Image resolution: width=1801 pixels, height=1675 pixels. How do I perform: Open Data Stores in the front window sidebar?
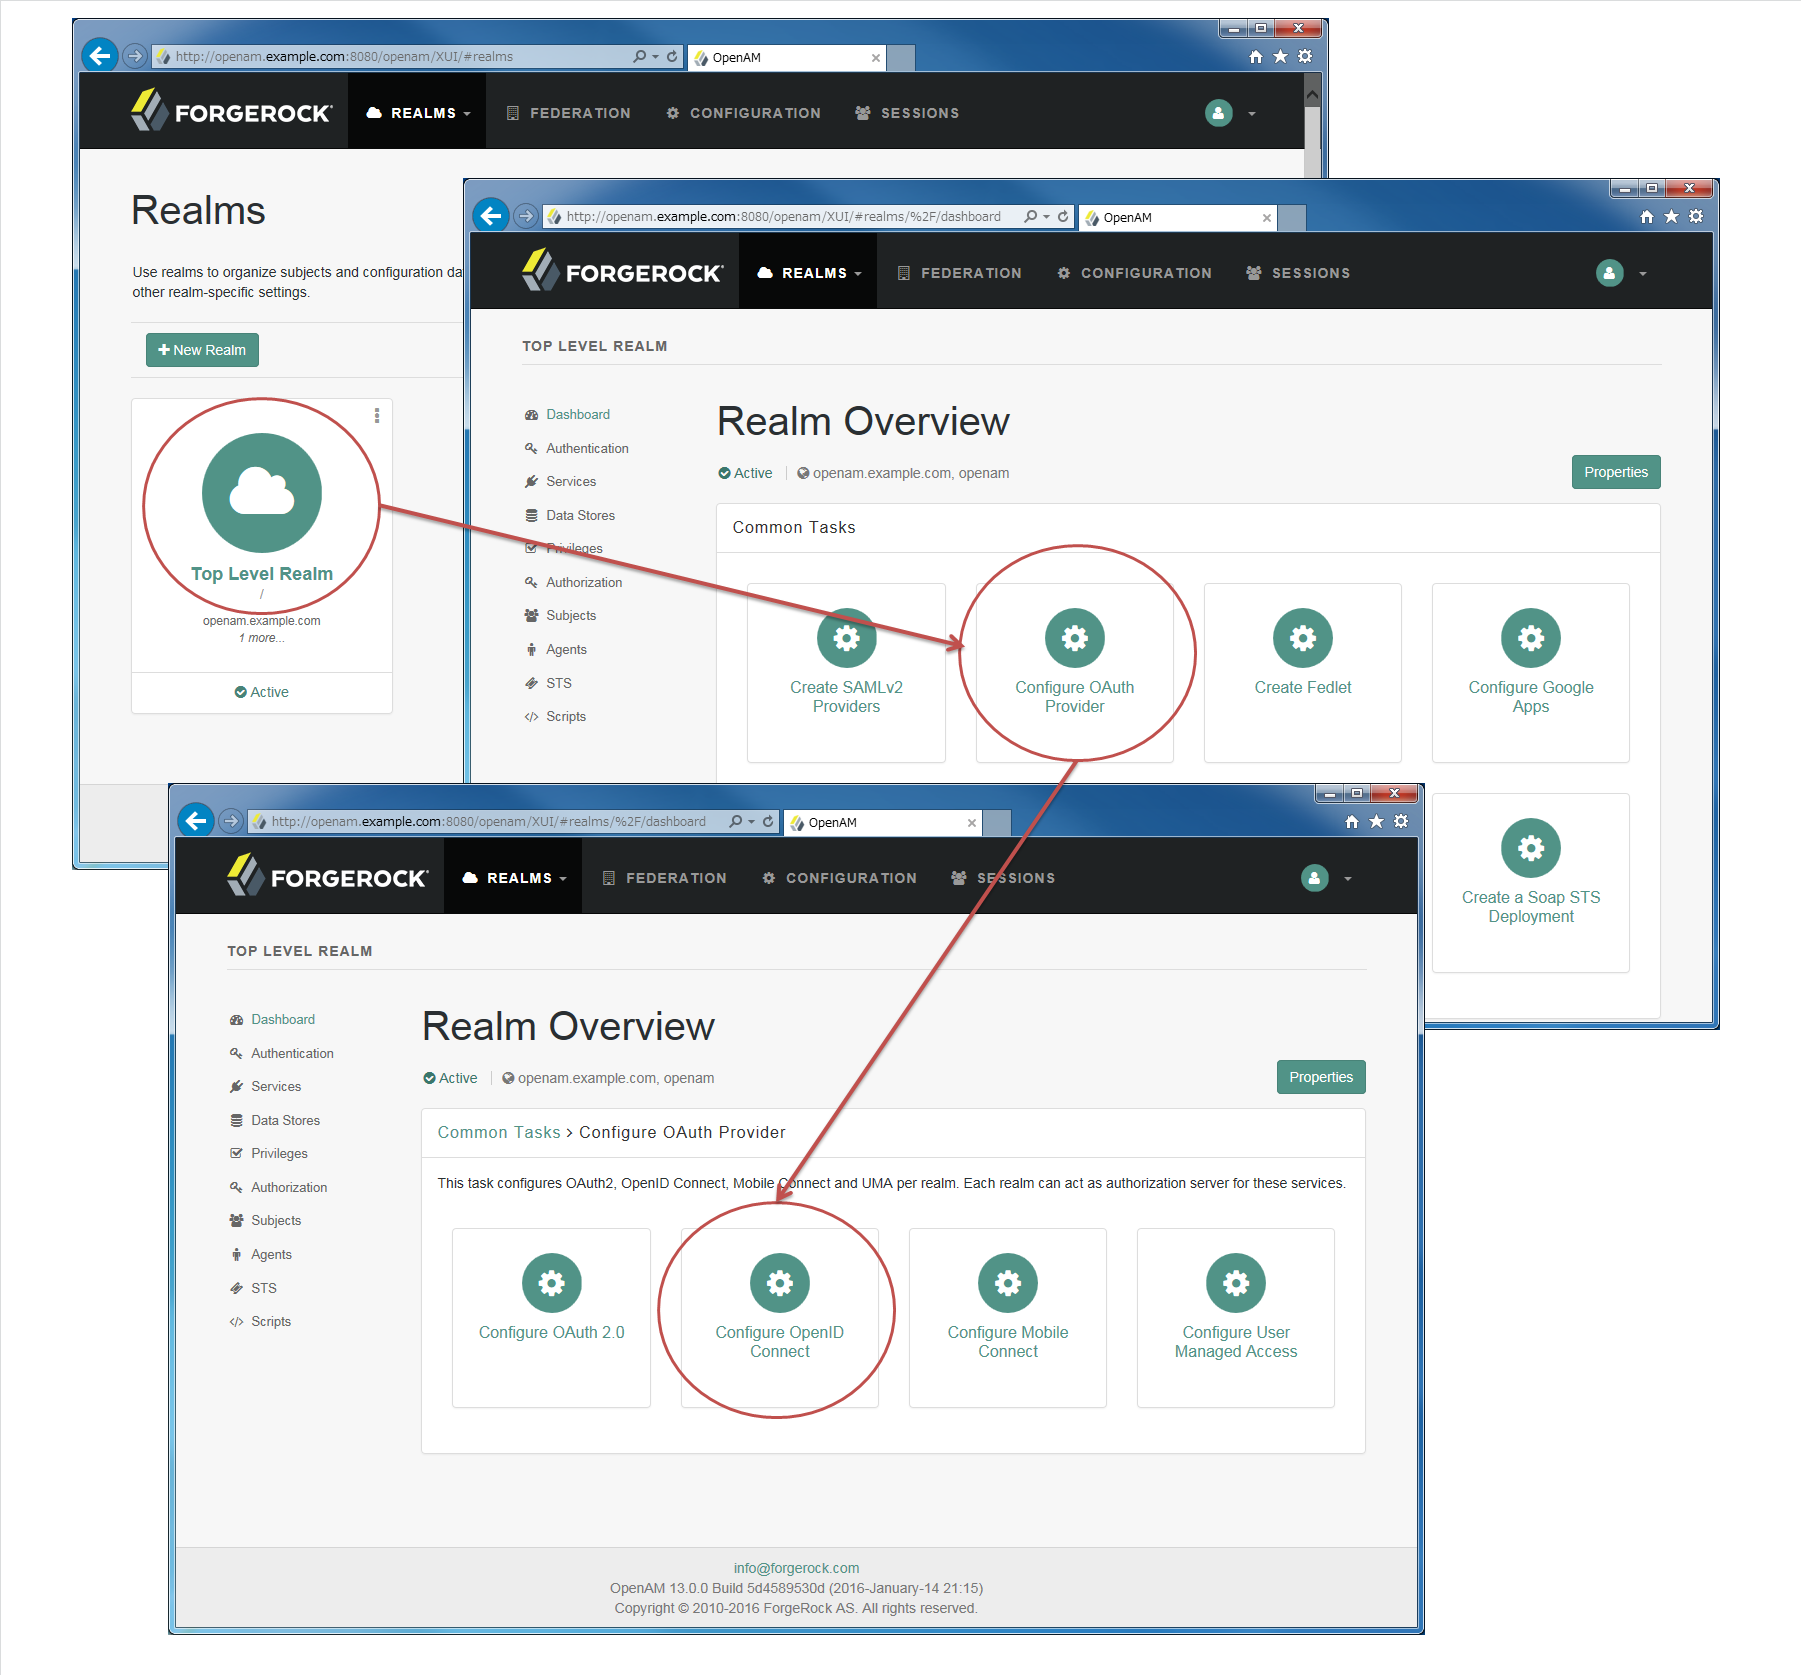pyautogui.click(x=286, y=1120)
